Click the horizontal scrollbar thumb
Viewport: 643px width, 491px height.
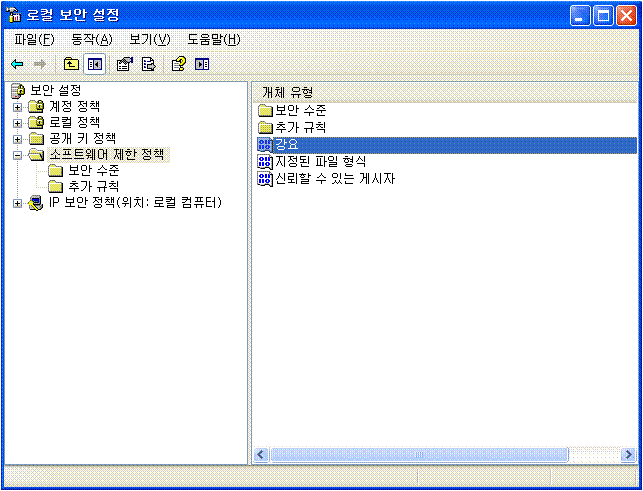point(419,454)
